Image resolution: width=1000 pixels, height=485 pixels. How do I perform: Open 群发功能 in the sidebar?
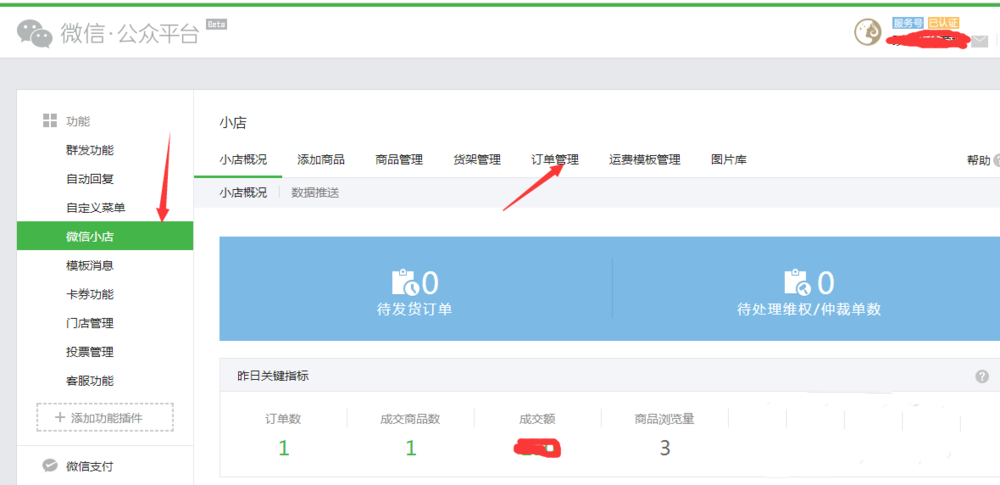(x=90, y=150)
